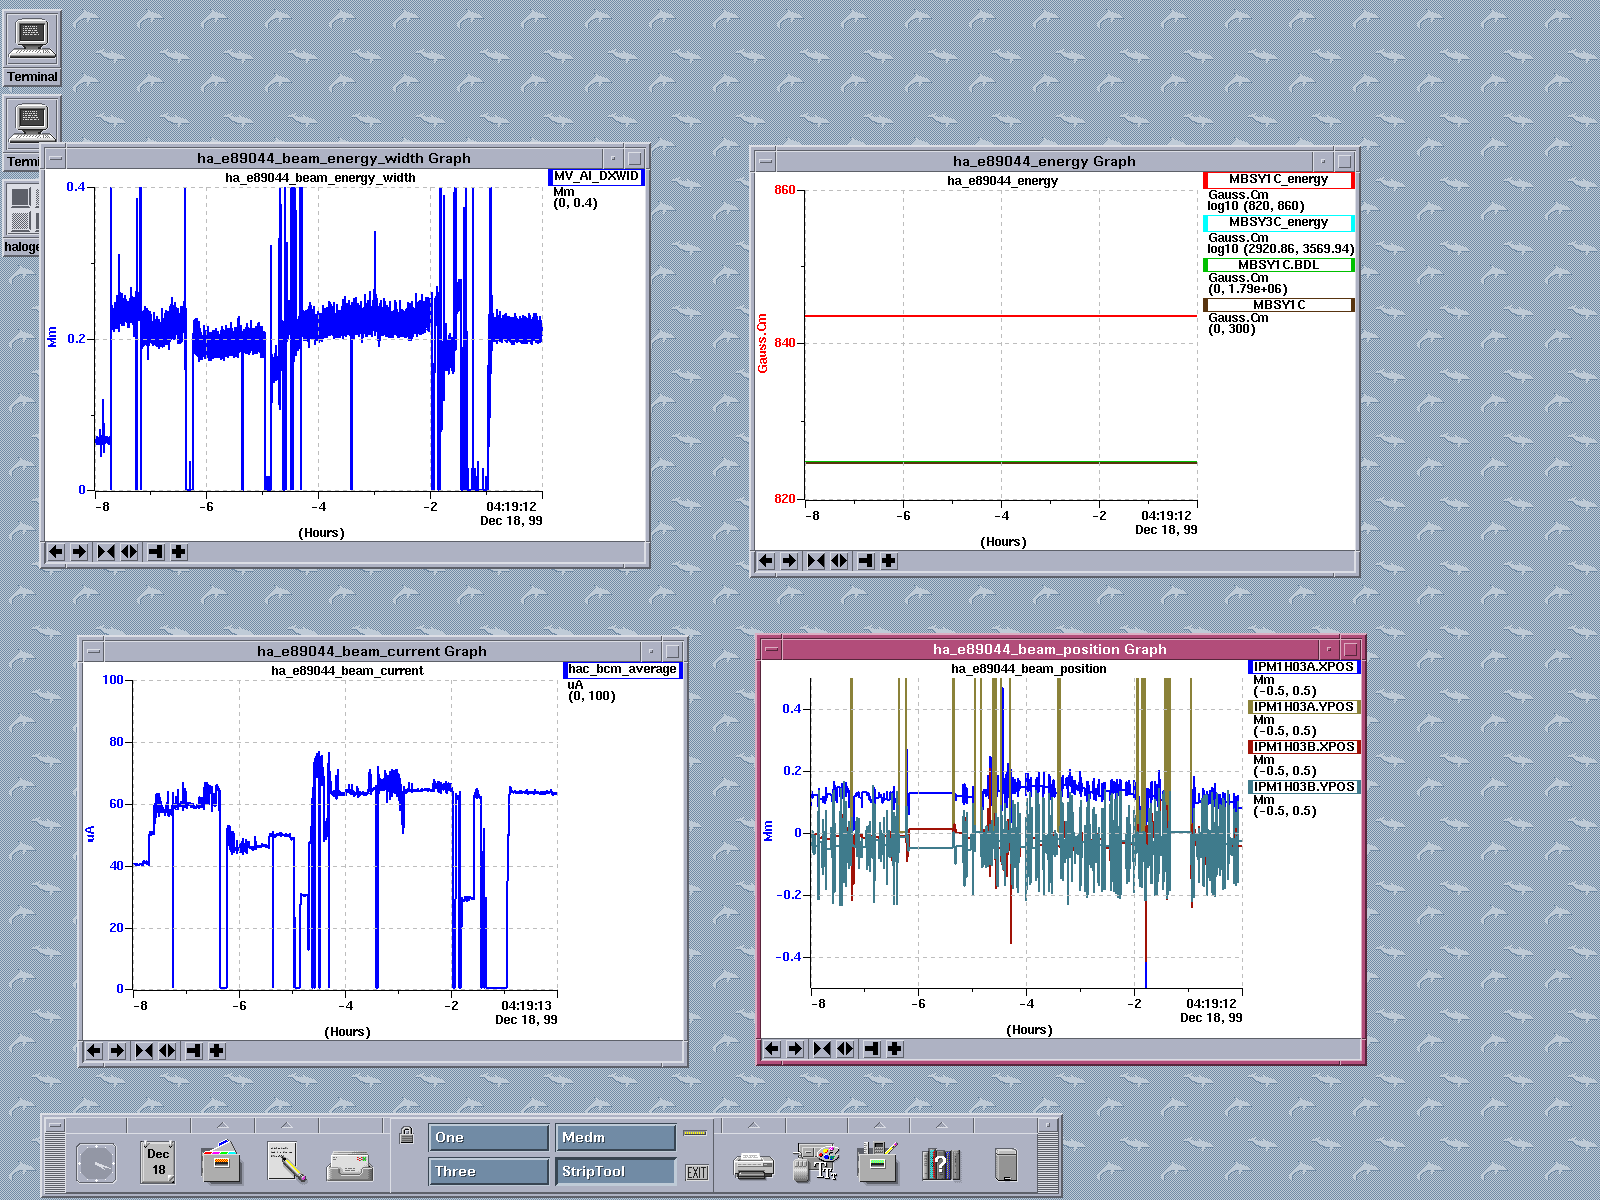This screenshot has height=1200, width=1600.
Task: Switch to workspace Three
Action: (489, 1171)
